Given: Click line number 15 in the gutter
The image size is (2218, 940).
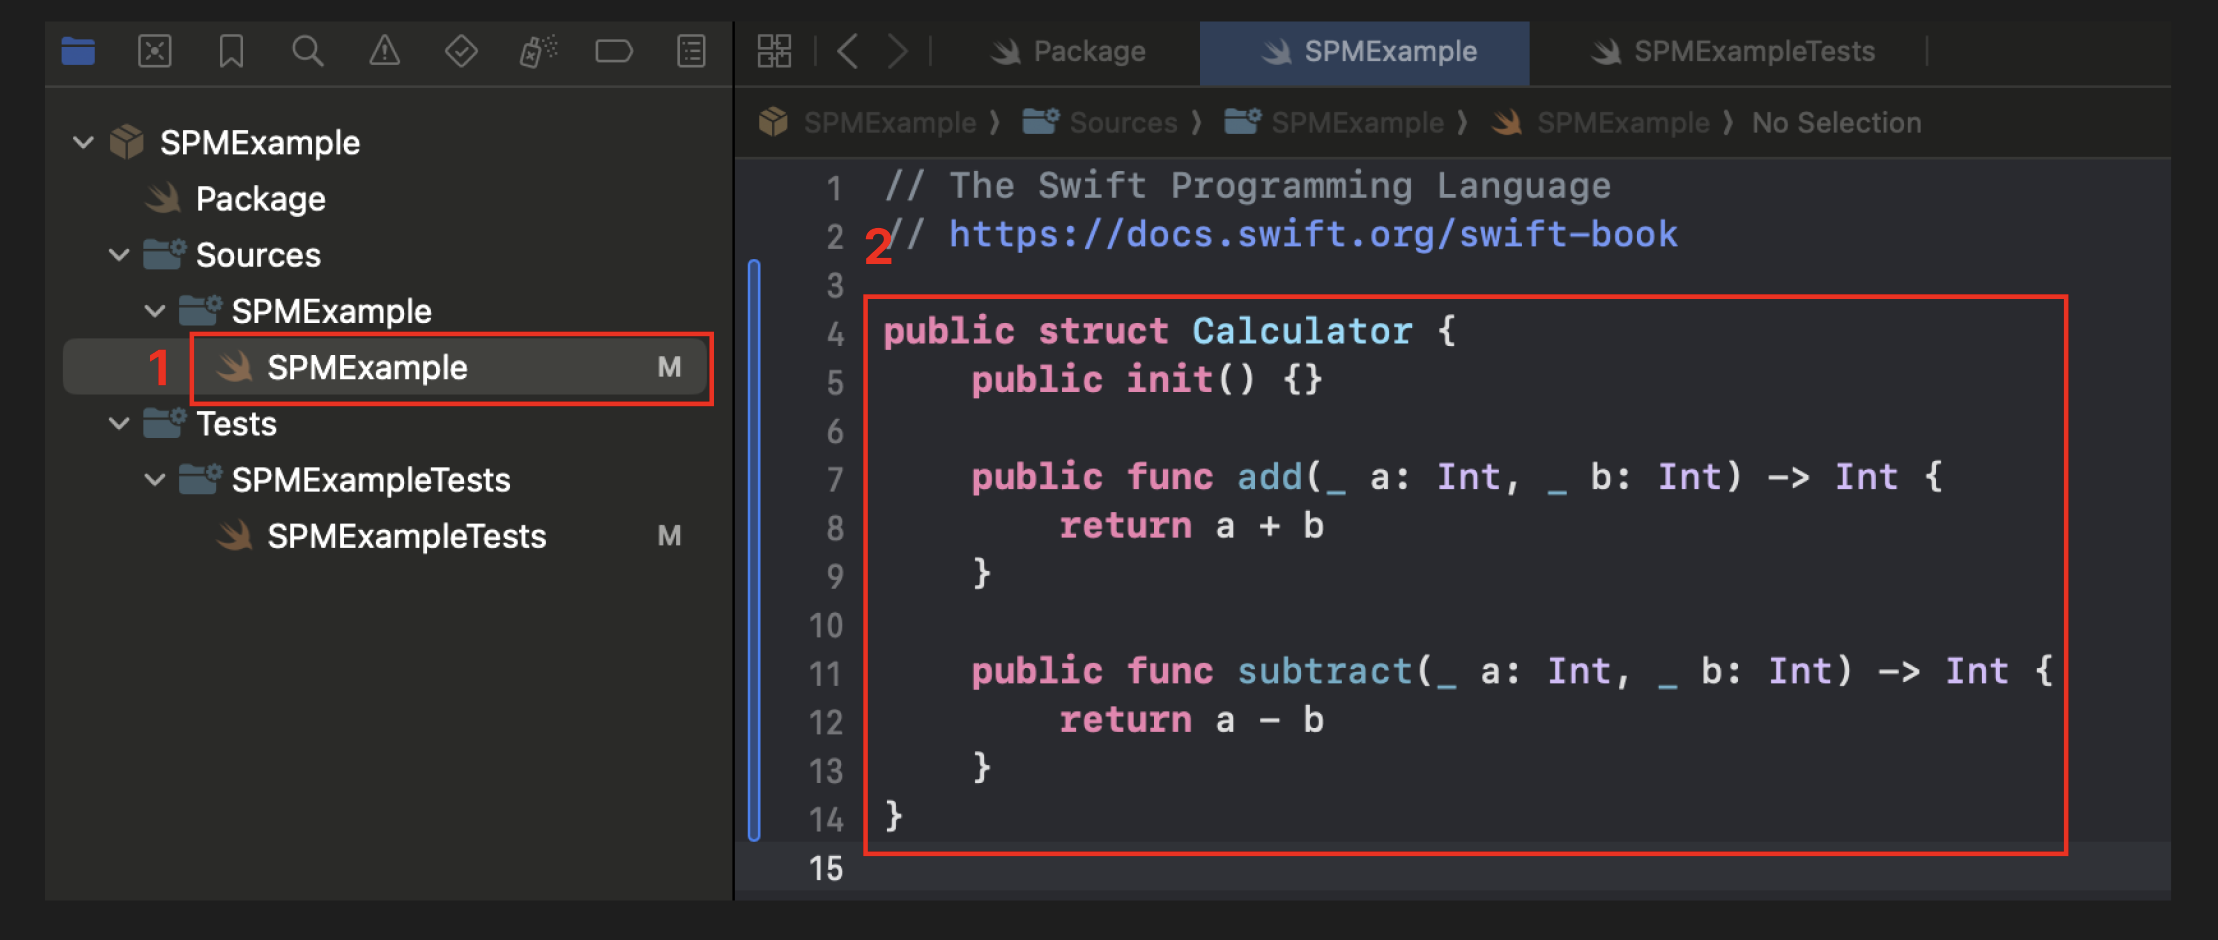Looking at the screenshot, I should coord(825,868).
